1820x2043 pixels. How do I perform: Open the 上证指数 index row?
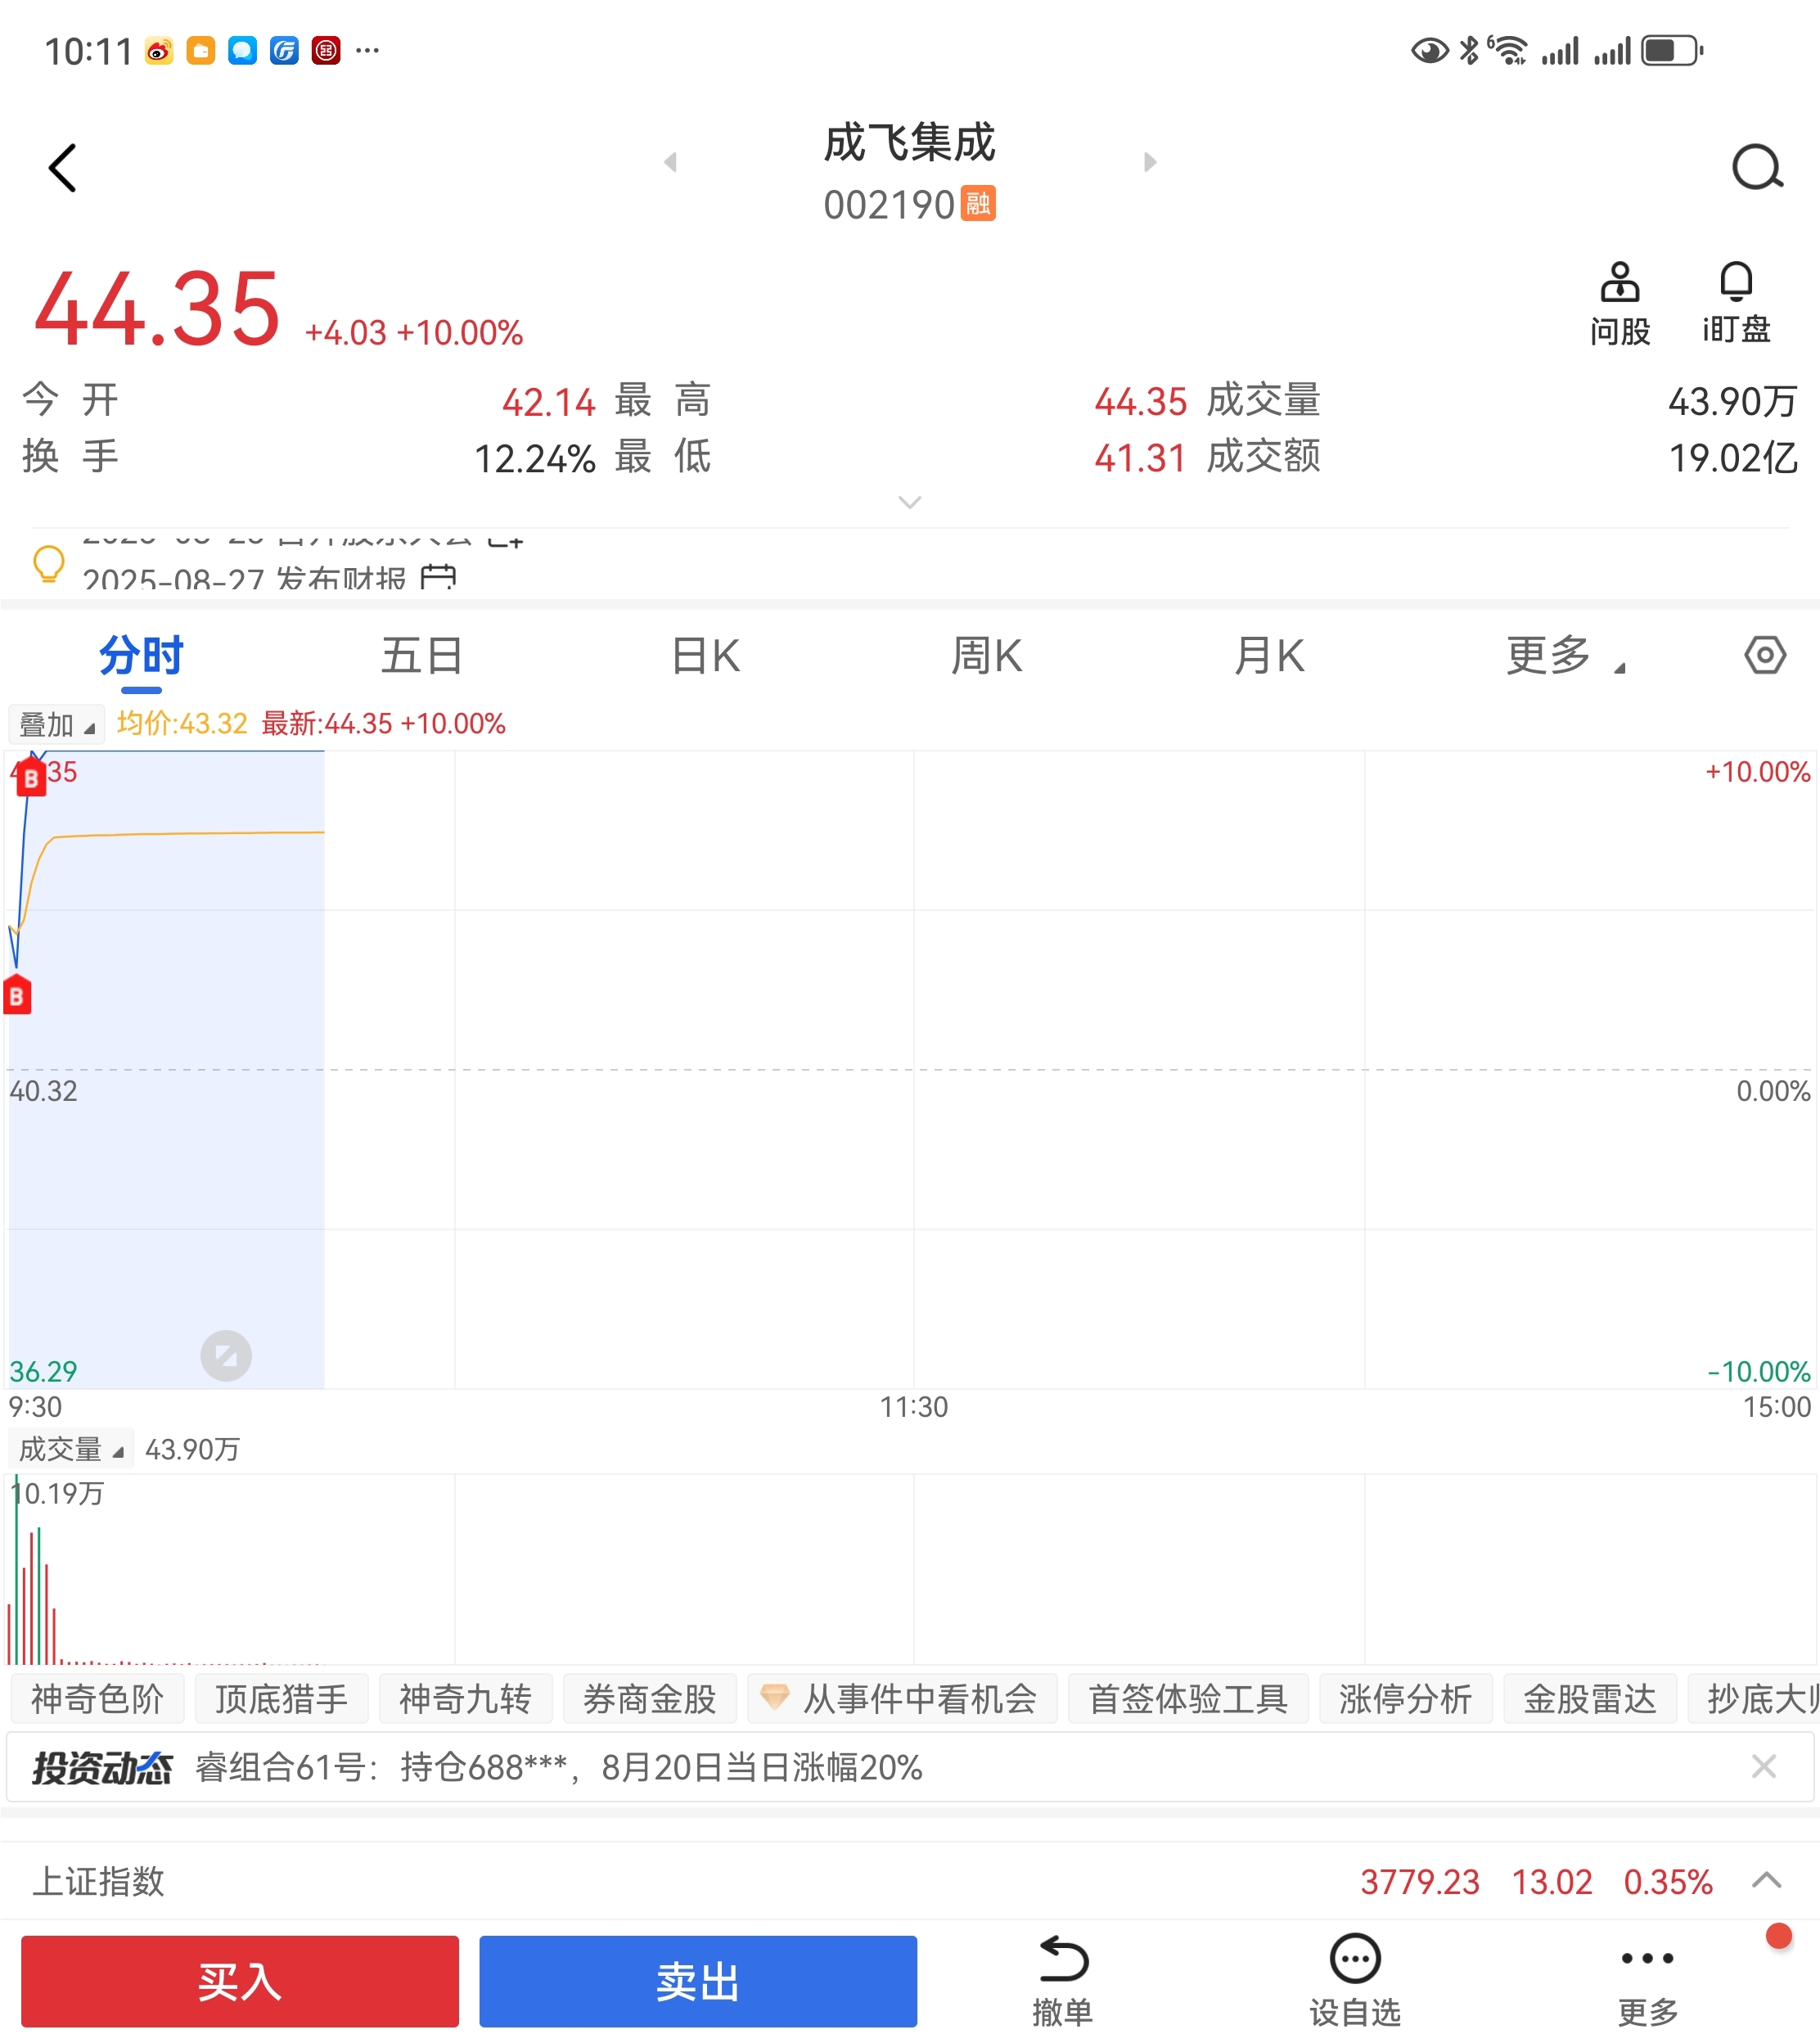pyautogui.click(x=910, y=1881)
